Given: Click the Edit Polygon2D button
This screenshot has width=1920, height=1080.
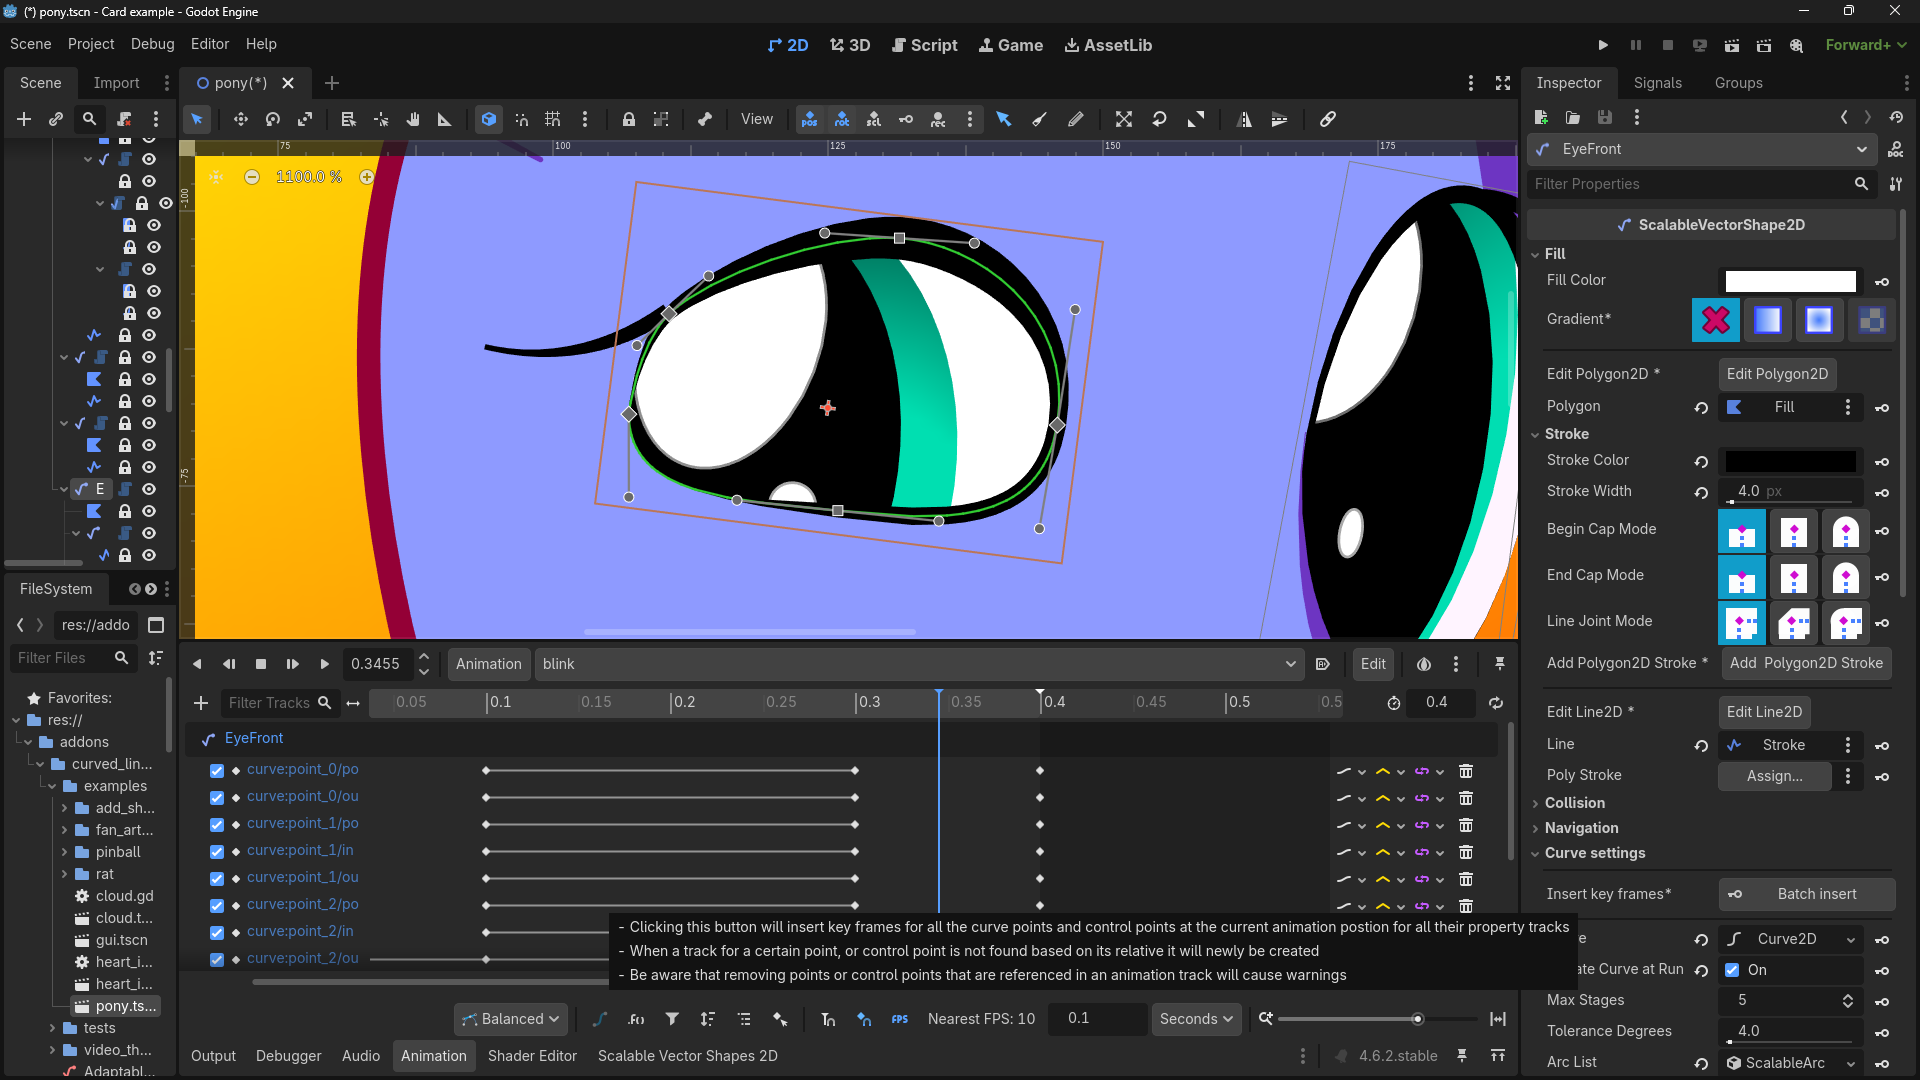Looking at the screenshot, I should click(1777, 374).
